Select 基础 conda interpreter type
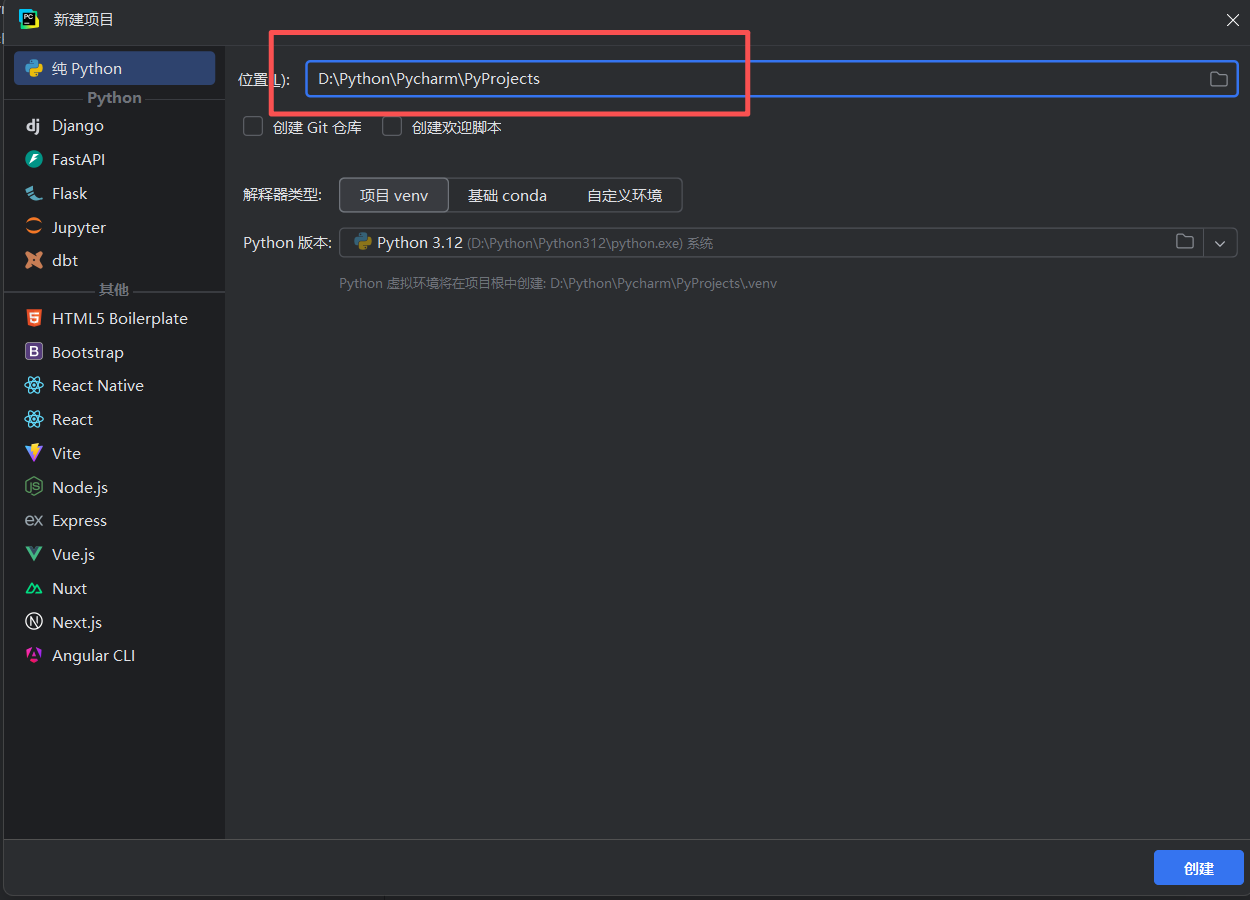Screen dimensions: 1250x900 tap(507, 195)
